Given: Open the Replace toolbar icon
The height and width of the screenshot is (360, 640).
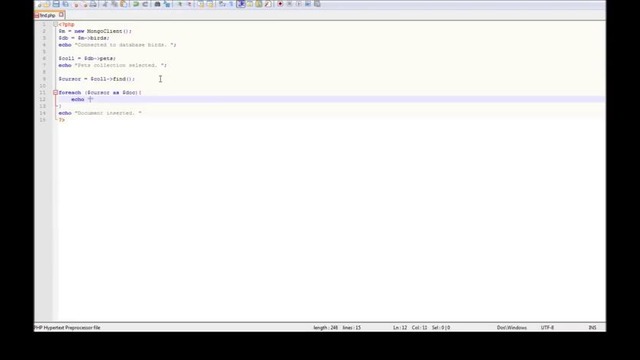Looking at the screenshot, I should click(167, 4).
